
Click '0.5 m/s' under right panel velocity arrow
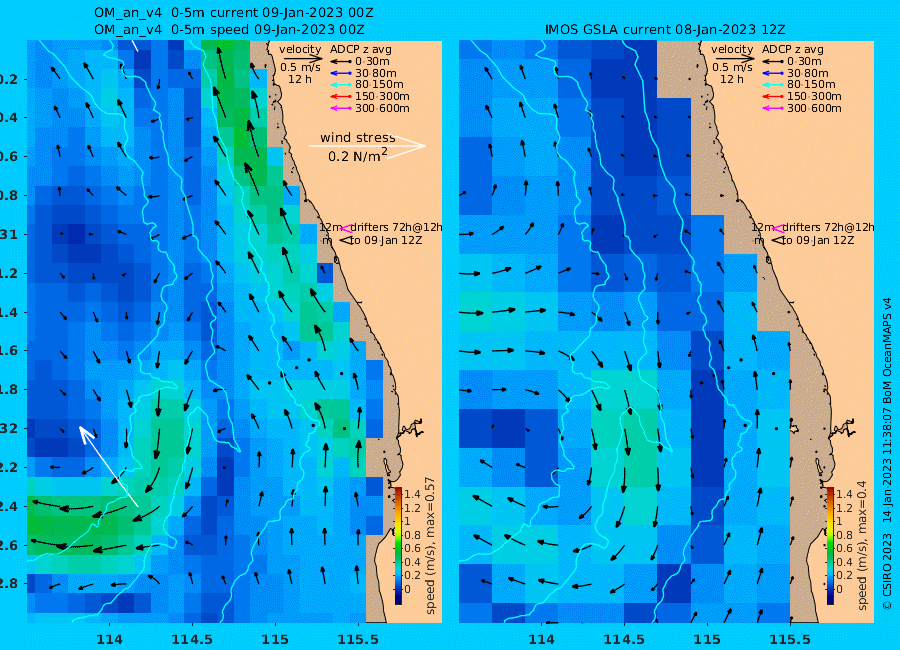pos(732,68)
